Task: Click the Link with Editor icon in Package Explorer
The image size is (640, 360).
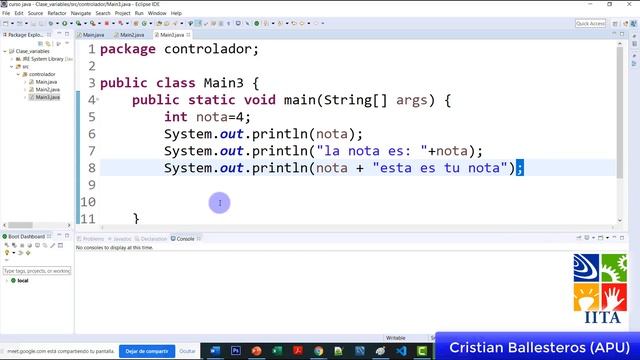Action: point(48,43)
